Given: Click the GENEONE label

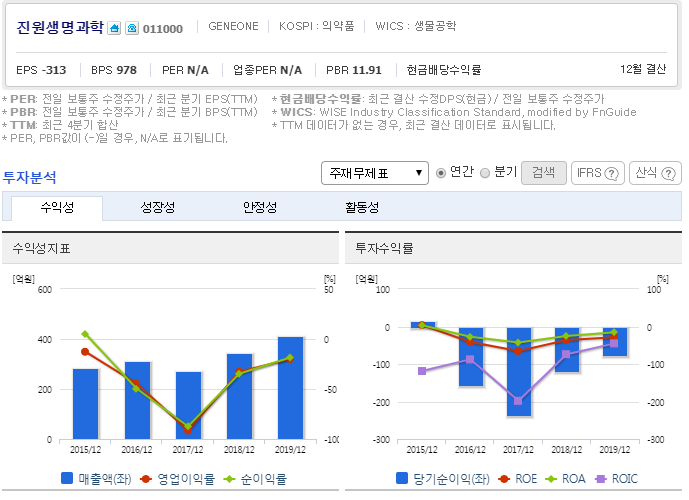Looking at the screenshot, I should coord(233,26).
